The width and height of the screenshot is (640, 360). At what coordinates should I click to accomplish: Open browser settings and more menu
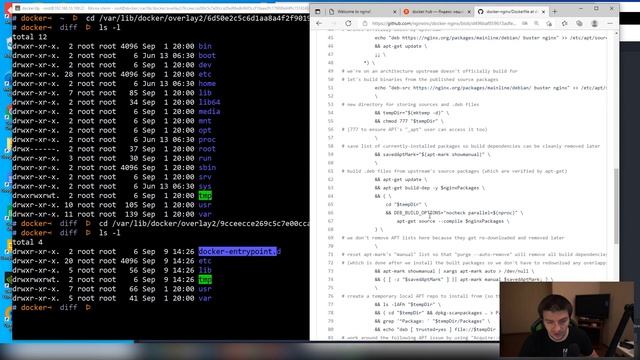click(610, 24)
